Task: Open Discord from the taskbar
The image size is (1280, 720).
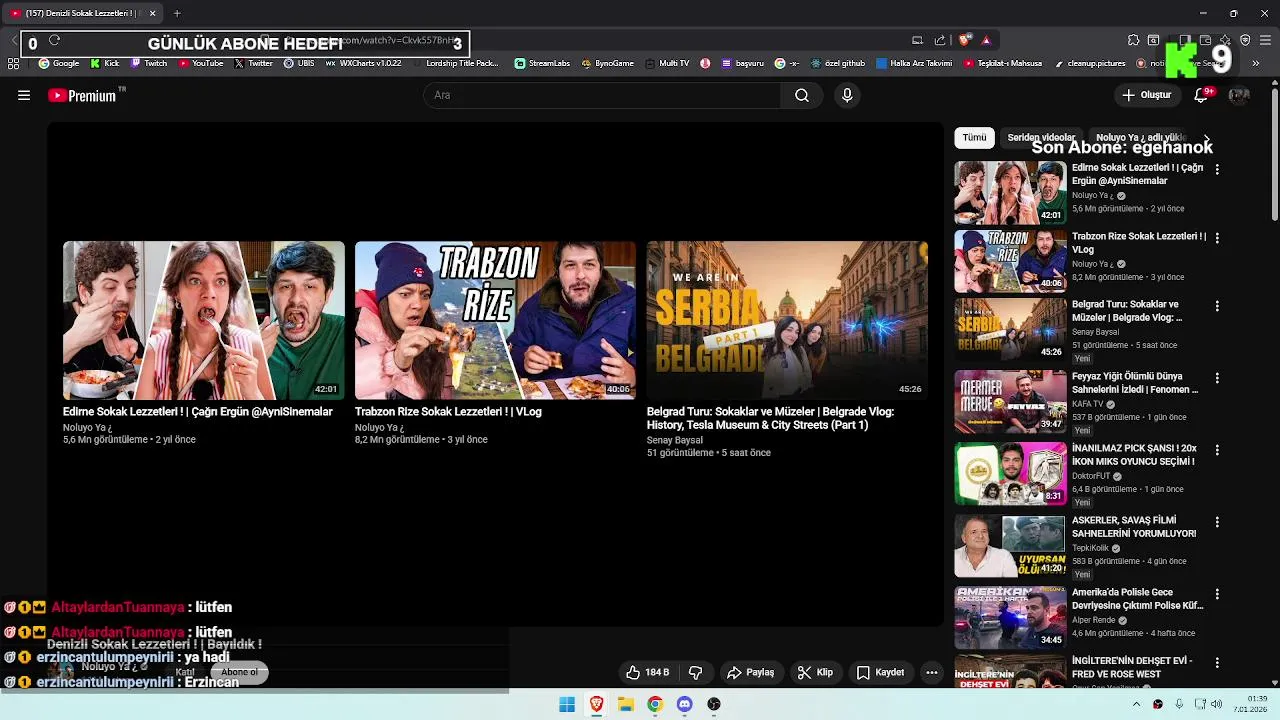Action: pyautogui.click(x=684, y=704)
